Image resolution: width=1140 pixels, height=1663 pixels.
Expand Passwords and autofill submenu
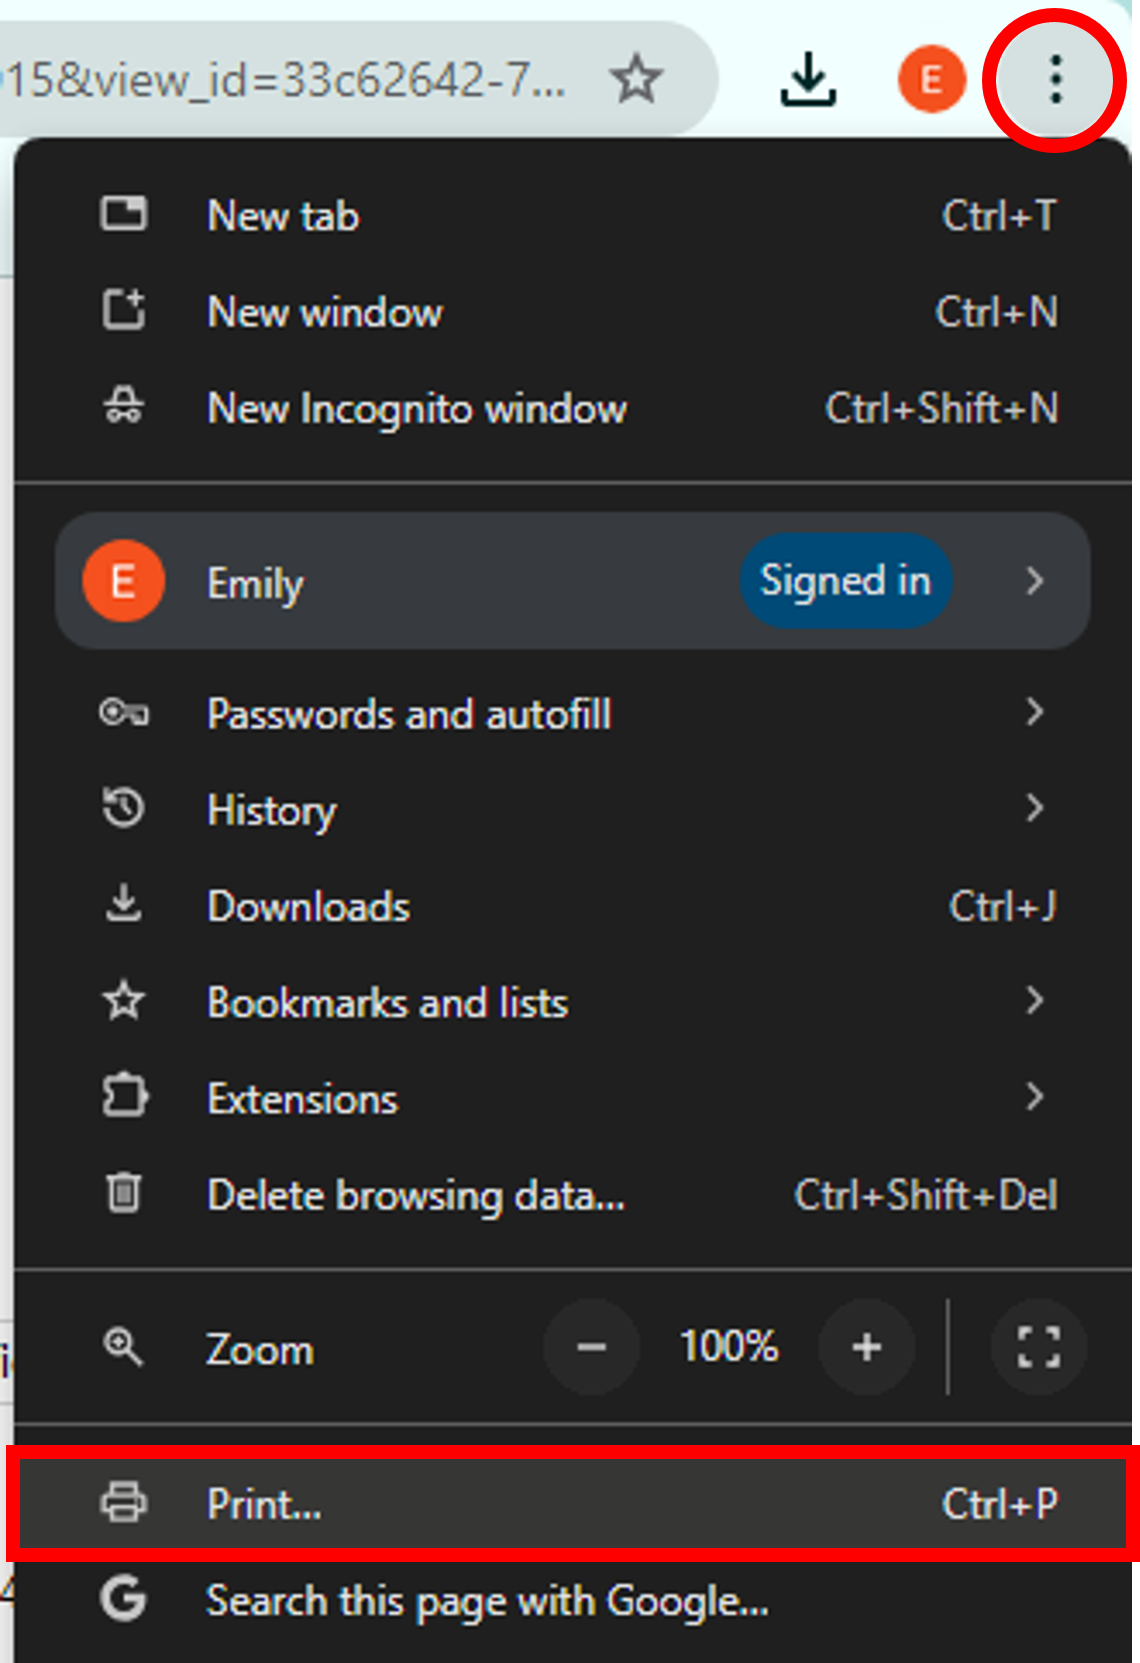point(1035,713)
